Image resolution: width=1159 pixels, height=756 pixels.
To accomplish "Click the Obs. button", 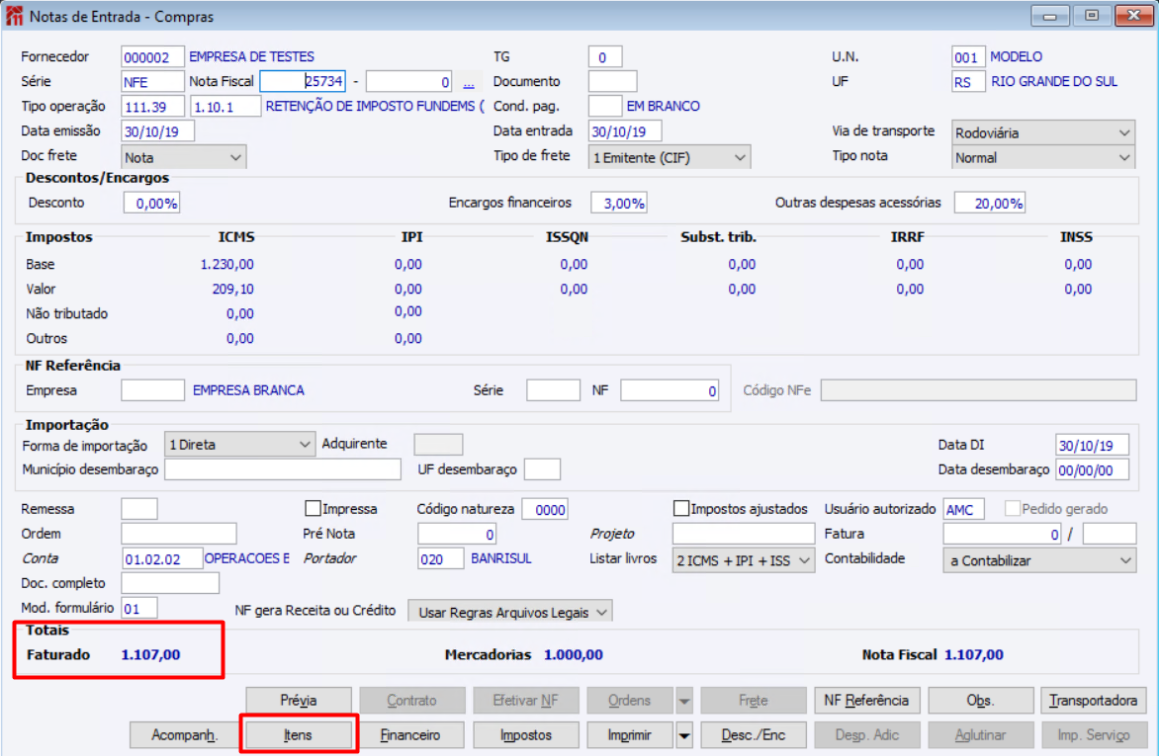I will point(980,701).
